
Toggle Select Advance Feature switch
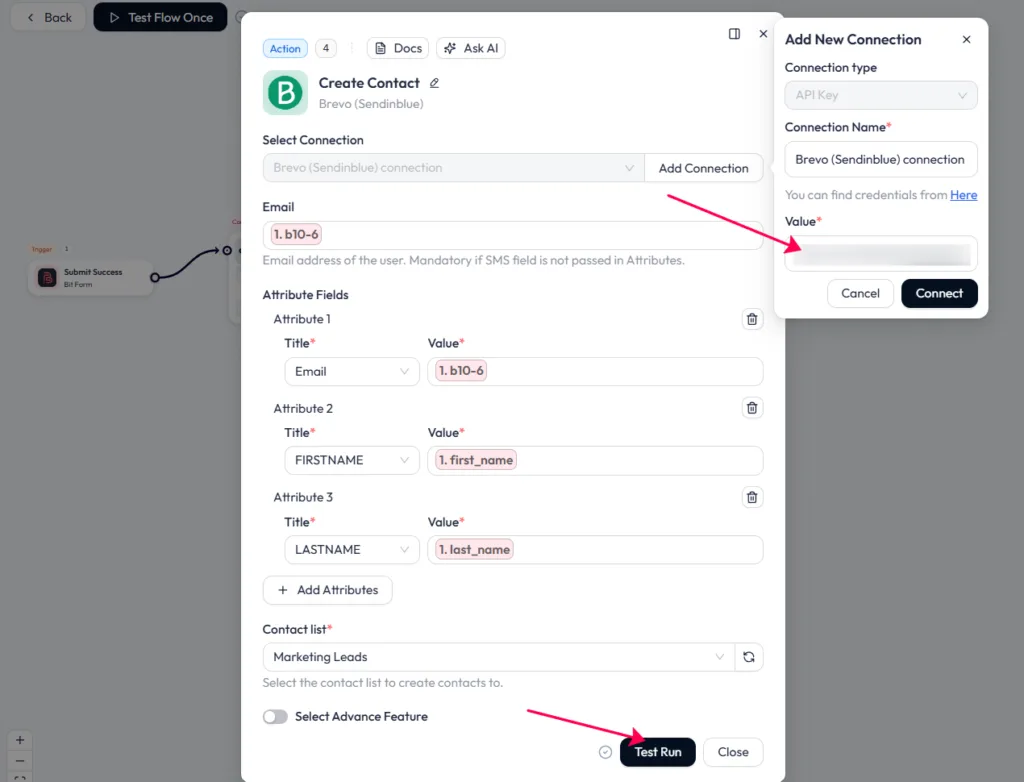click(x=275, y=717)
